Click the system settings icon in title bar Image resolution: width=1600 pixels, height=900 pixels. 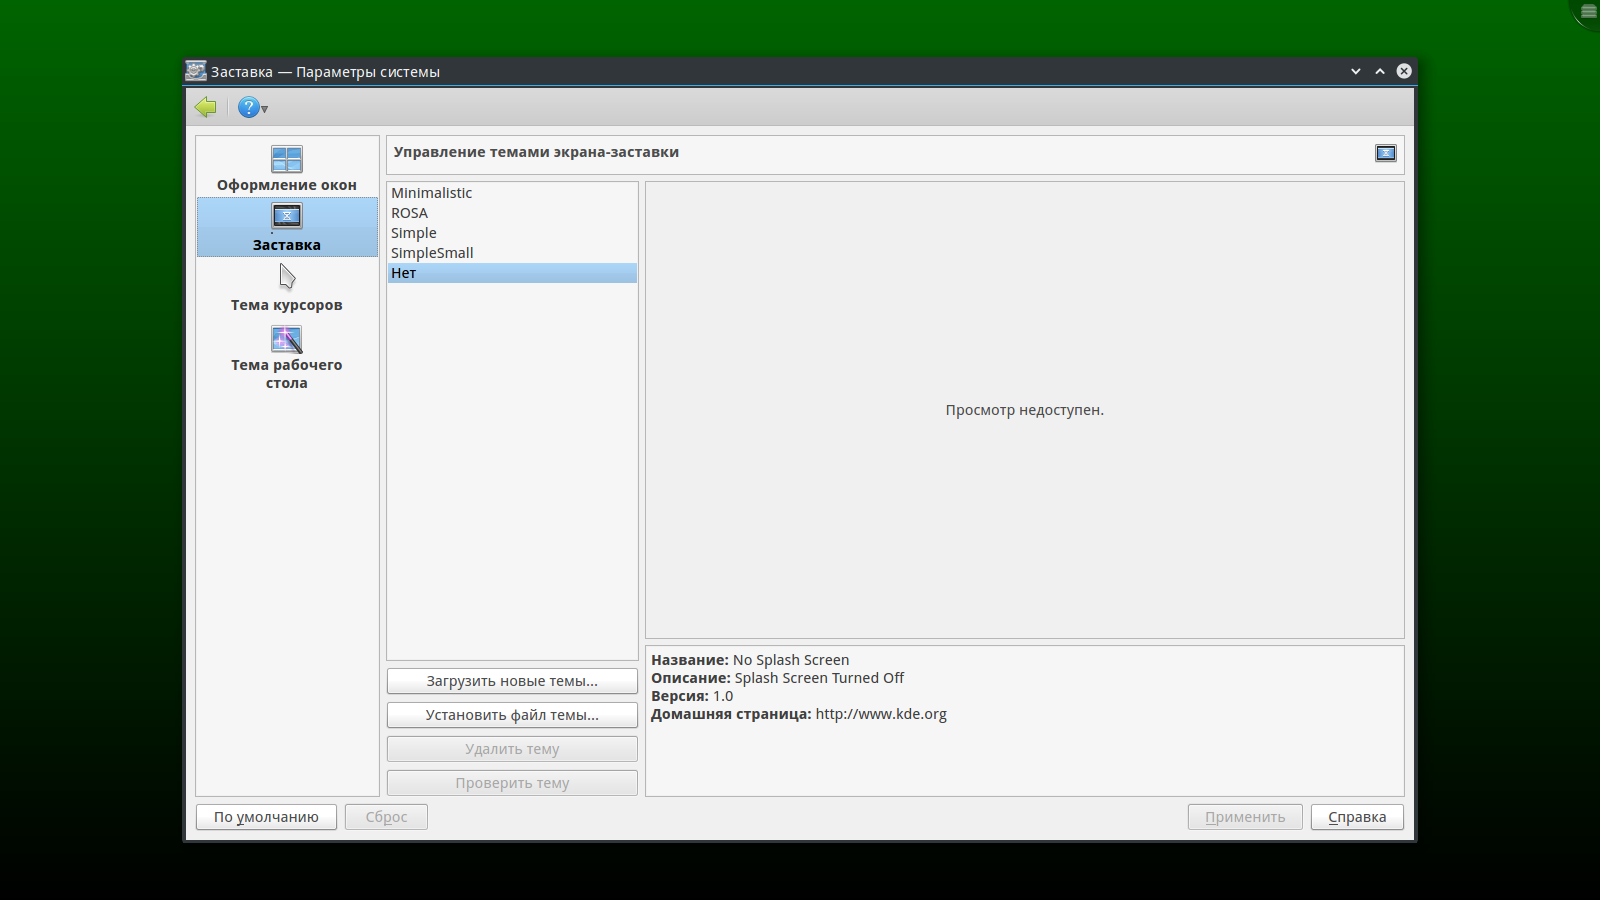tap(196, 71)
